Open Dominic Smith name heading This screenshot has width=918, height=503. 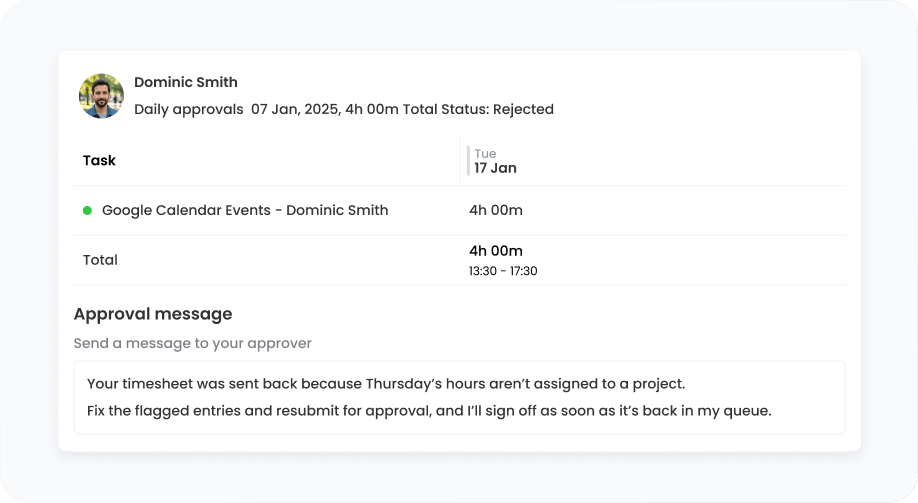[x=186, y=82]
